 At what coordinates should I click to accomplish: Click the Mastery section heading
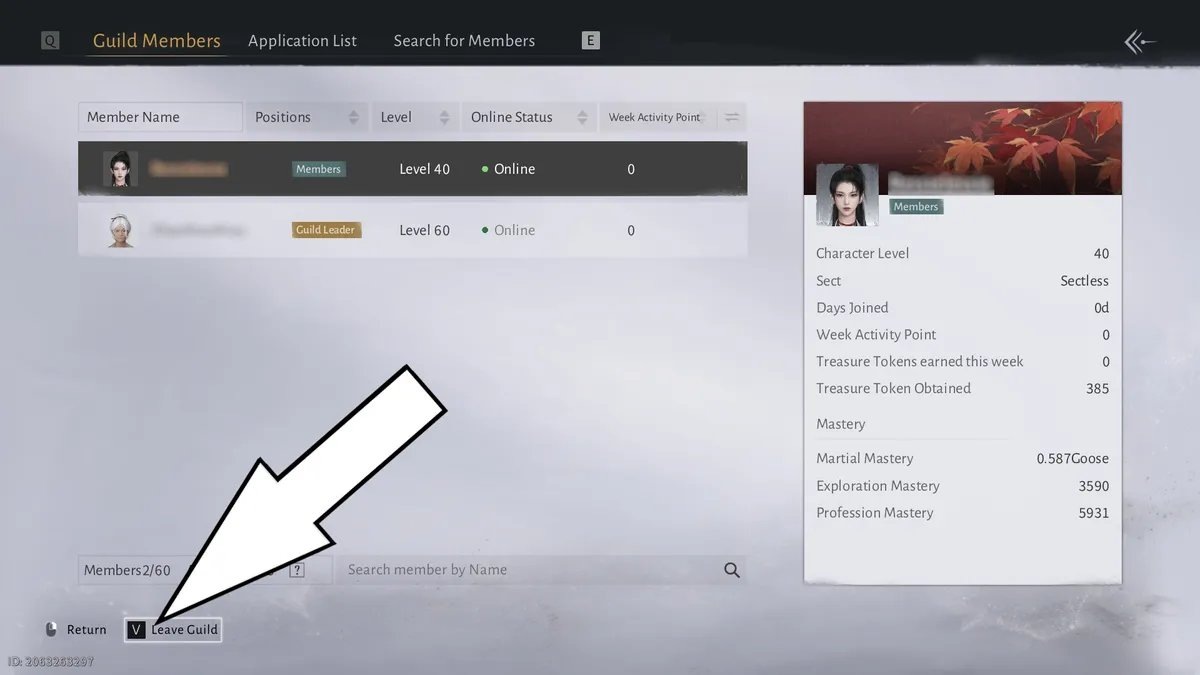[840, 424]
